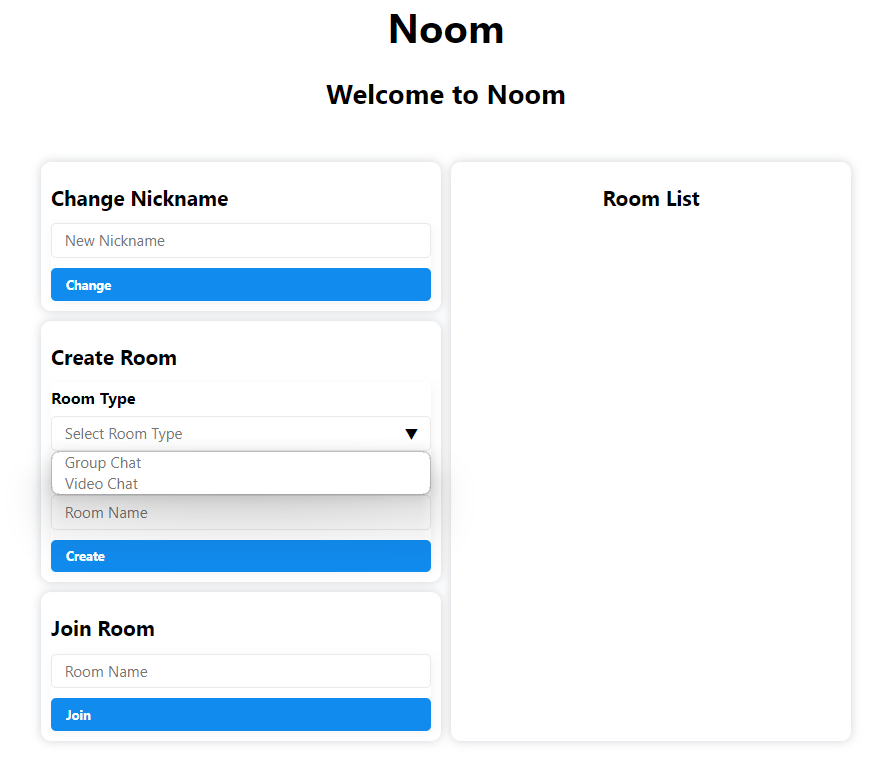The image size is (890, 760).
Task: Click the Select Room Type placeholder text
Action: click(124, 434)
